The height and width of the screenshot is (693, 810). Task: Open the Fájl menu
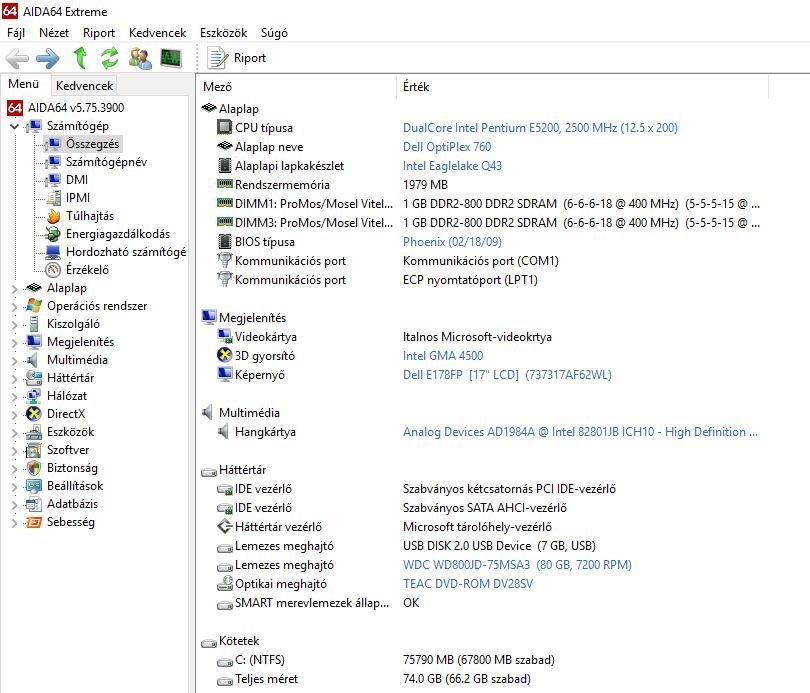tap(16, 33)
